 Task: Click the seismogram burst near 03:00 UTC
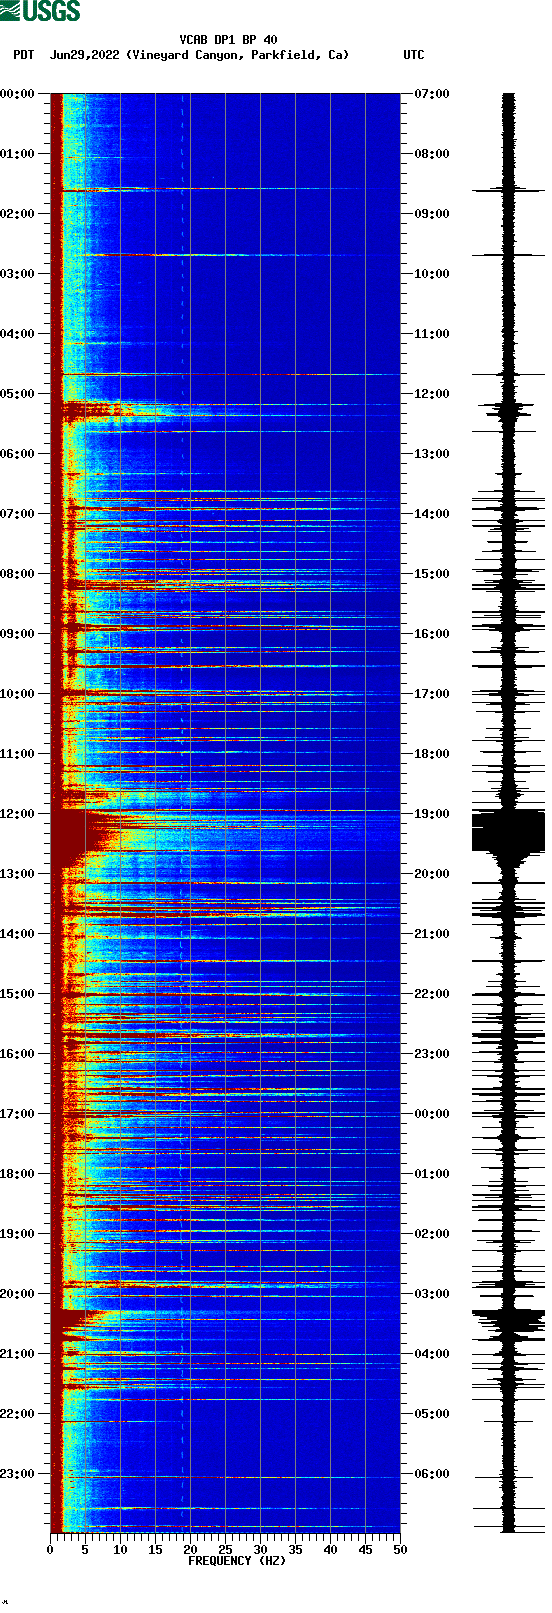pos(508,1320)
